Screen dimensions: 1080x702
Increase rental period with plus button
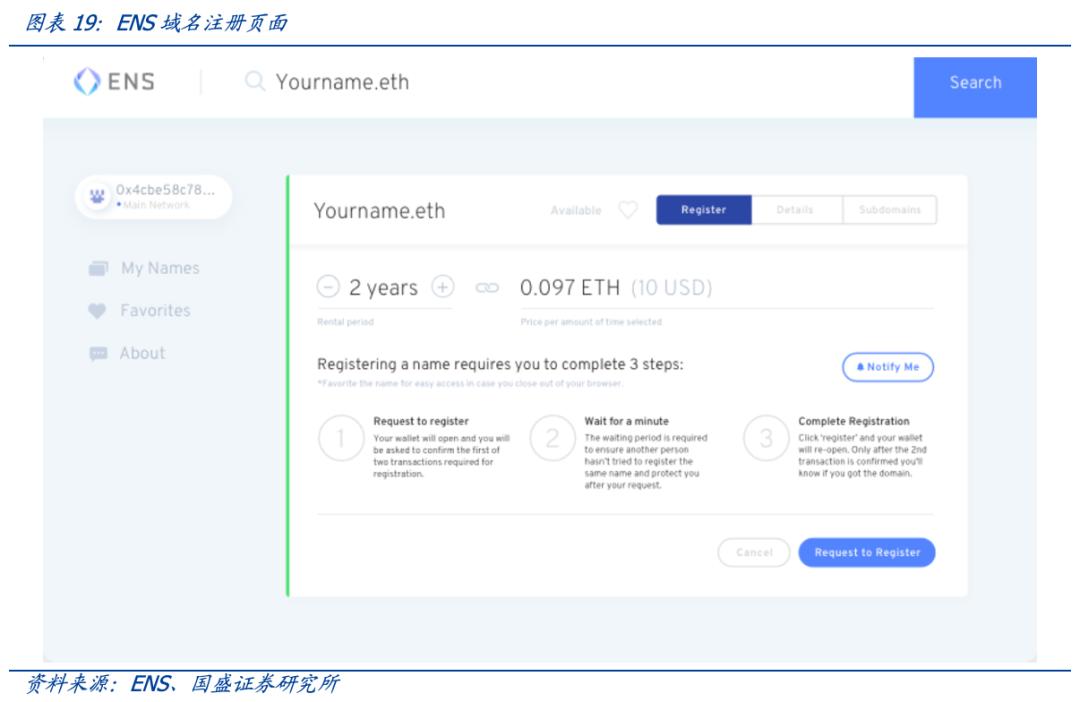pyautogui.click(x=442, y=287)
